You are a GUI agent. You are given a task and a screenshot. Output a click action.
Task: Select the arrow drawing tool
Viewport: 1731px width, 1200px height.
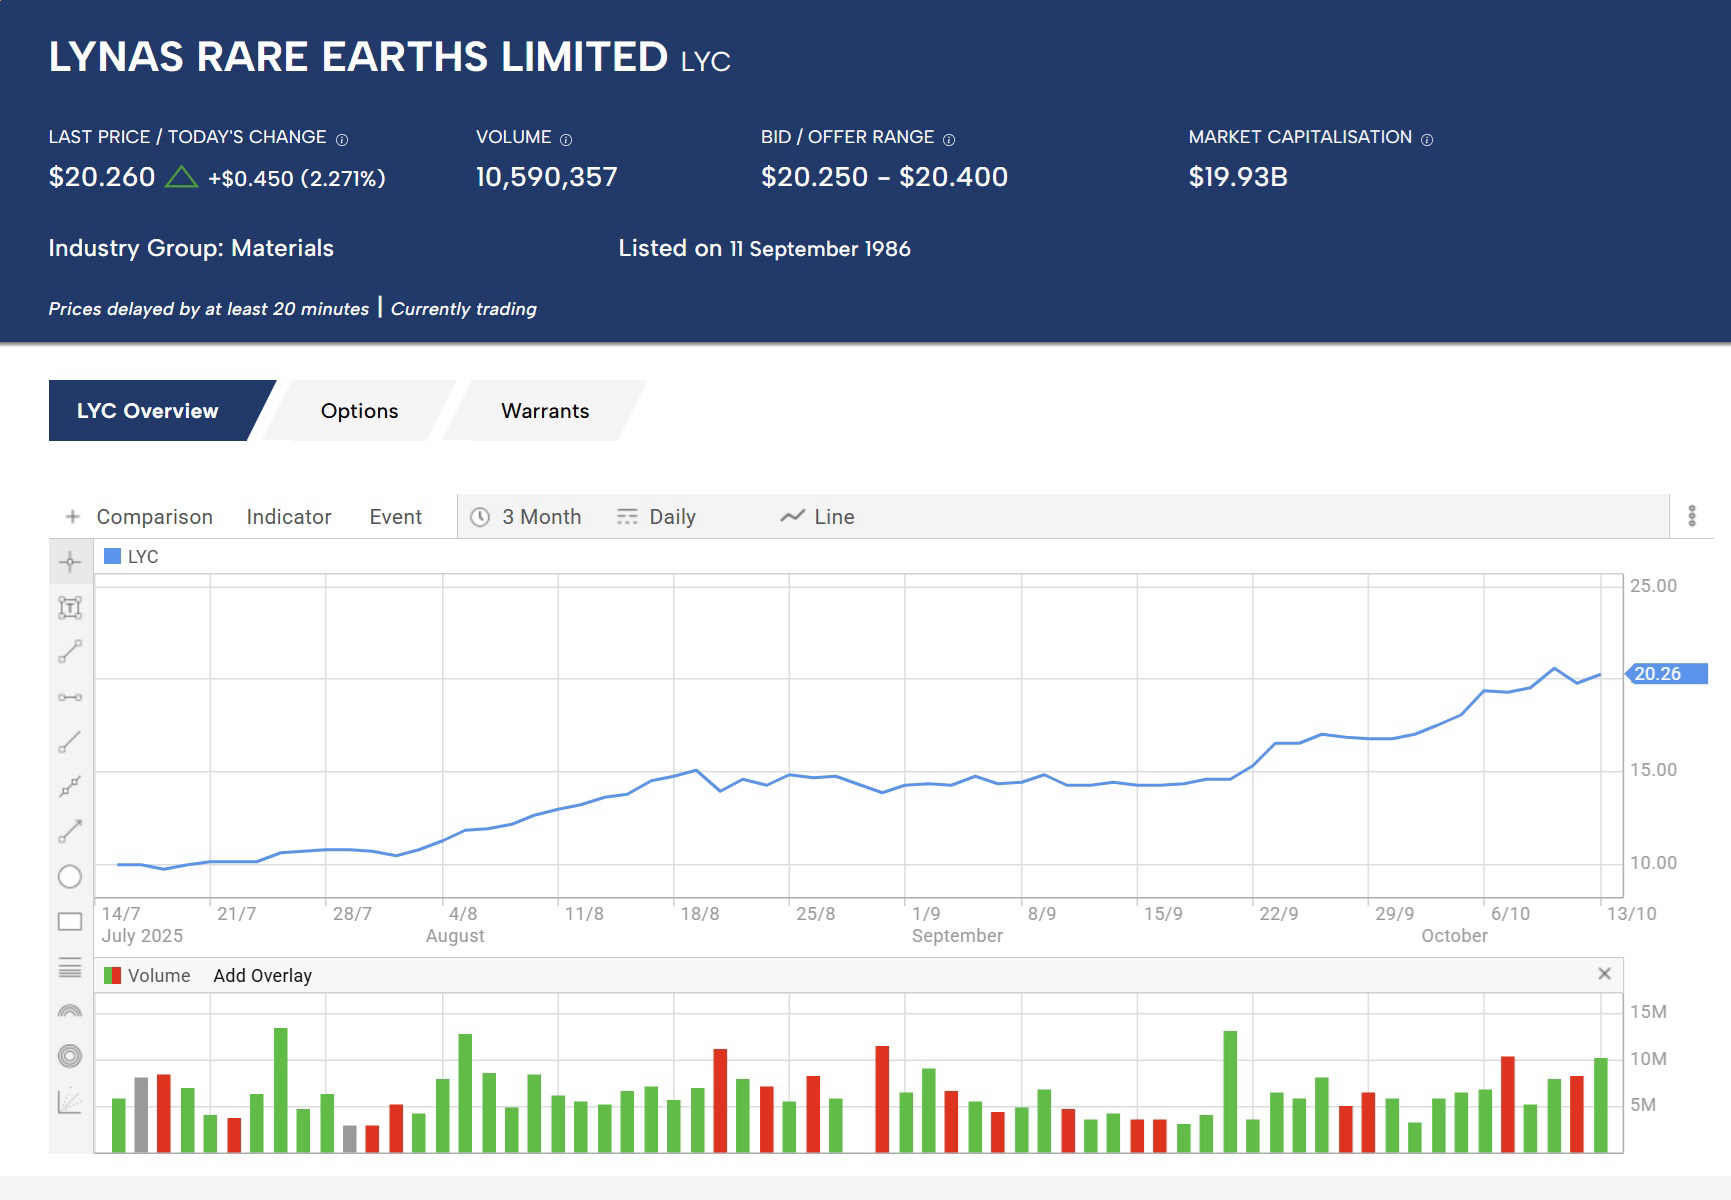pos(70,831)
